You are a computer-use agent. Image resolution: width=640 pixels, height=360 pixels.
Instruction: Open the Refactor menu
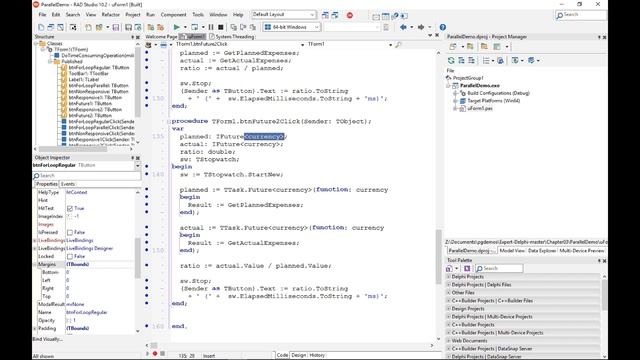(x=111, y=15)
